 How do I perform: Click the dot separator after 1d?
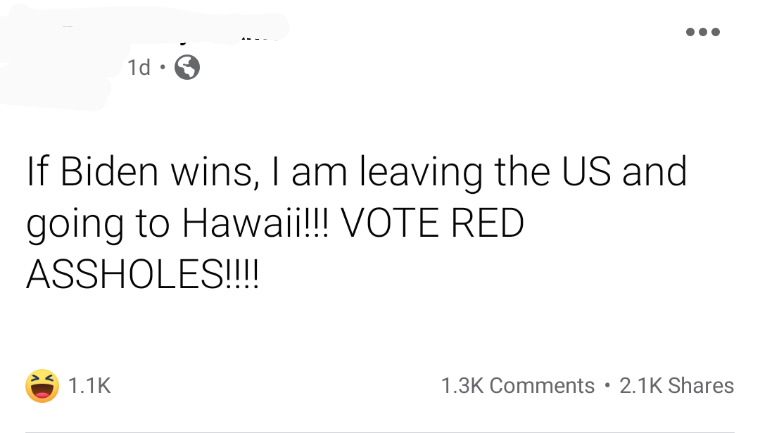point(162,67)
